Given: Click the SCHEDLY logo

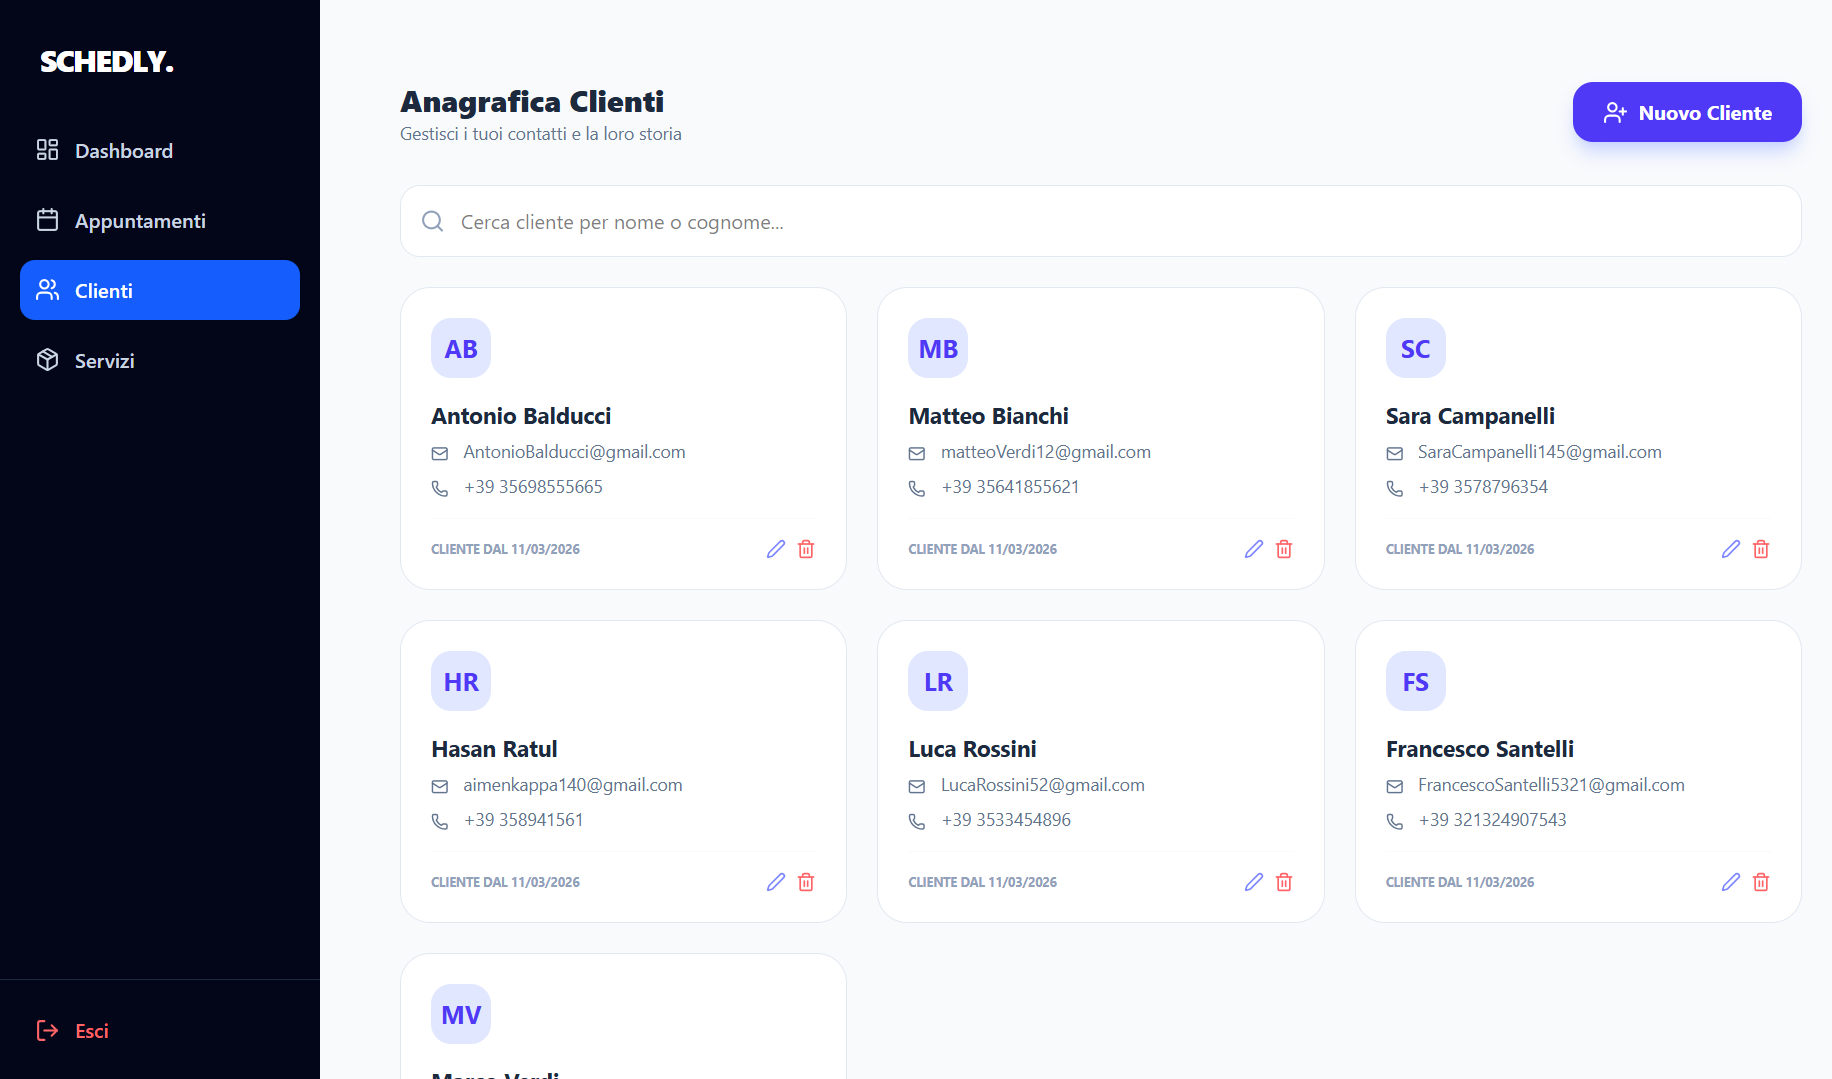Looking at the screenshot, I should click(x=107, y=61).
